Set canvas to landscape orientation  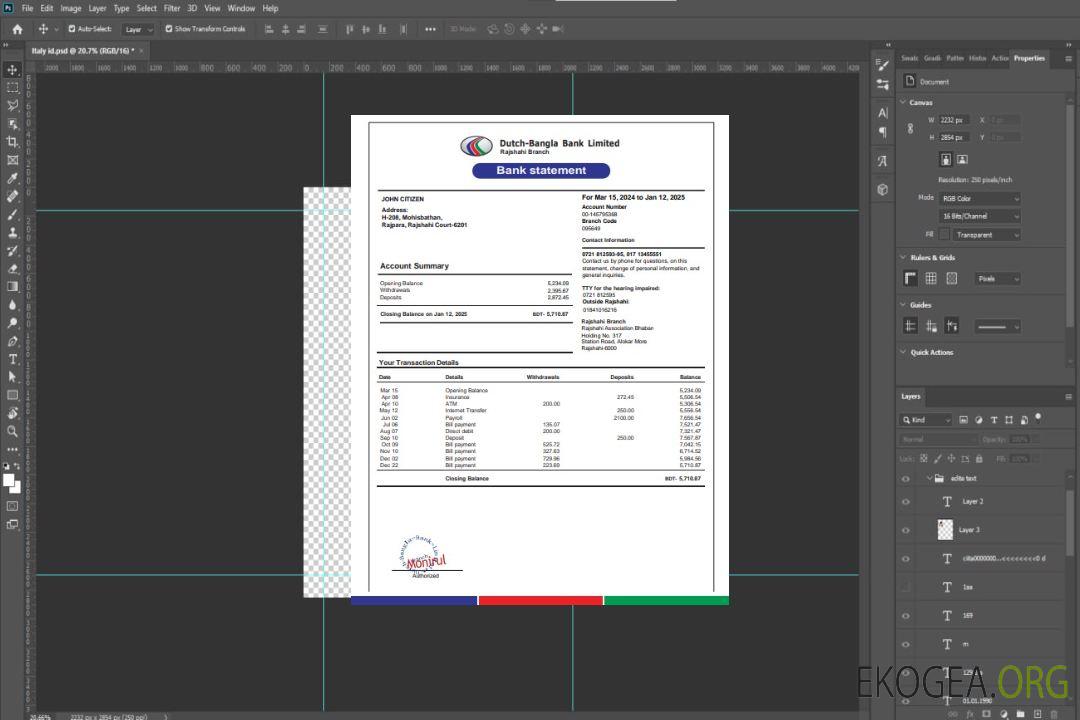pyautogui.click(x=962, y=159)
